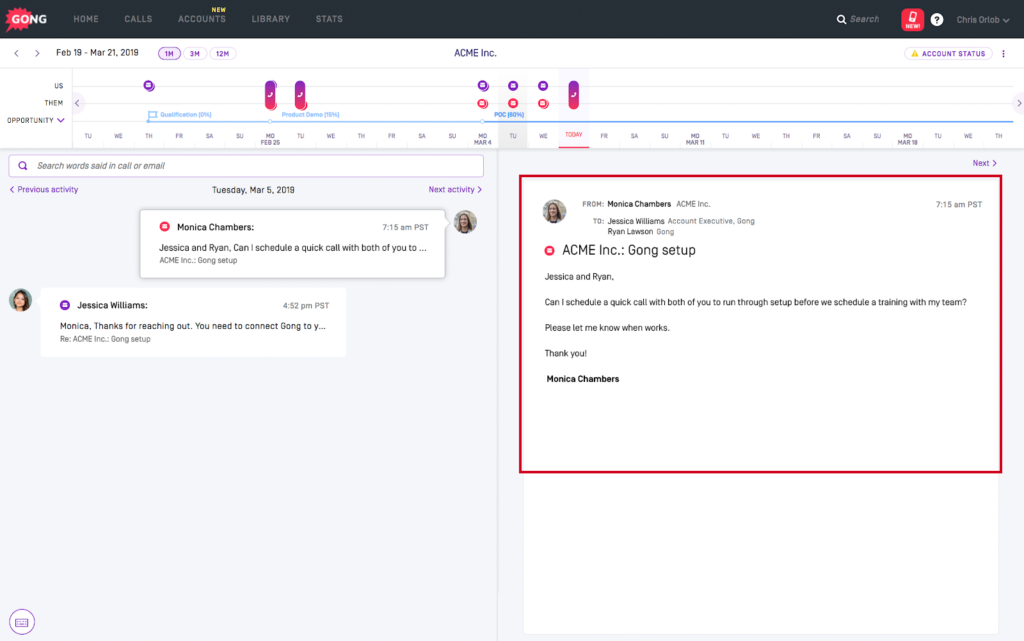Click the purple email icon in the US row

(x=150, y=85)
